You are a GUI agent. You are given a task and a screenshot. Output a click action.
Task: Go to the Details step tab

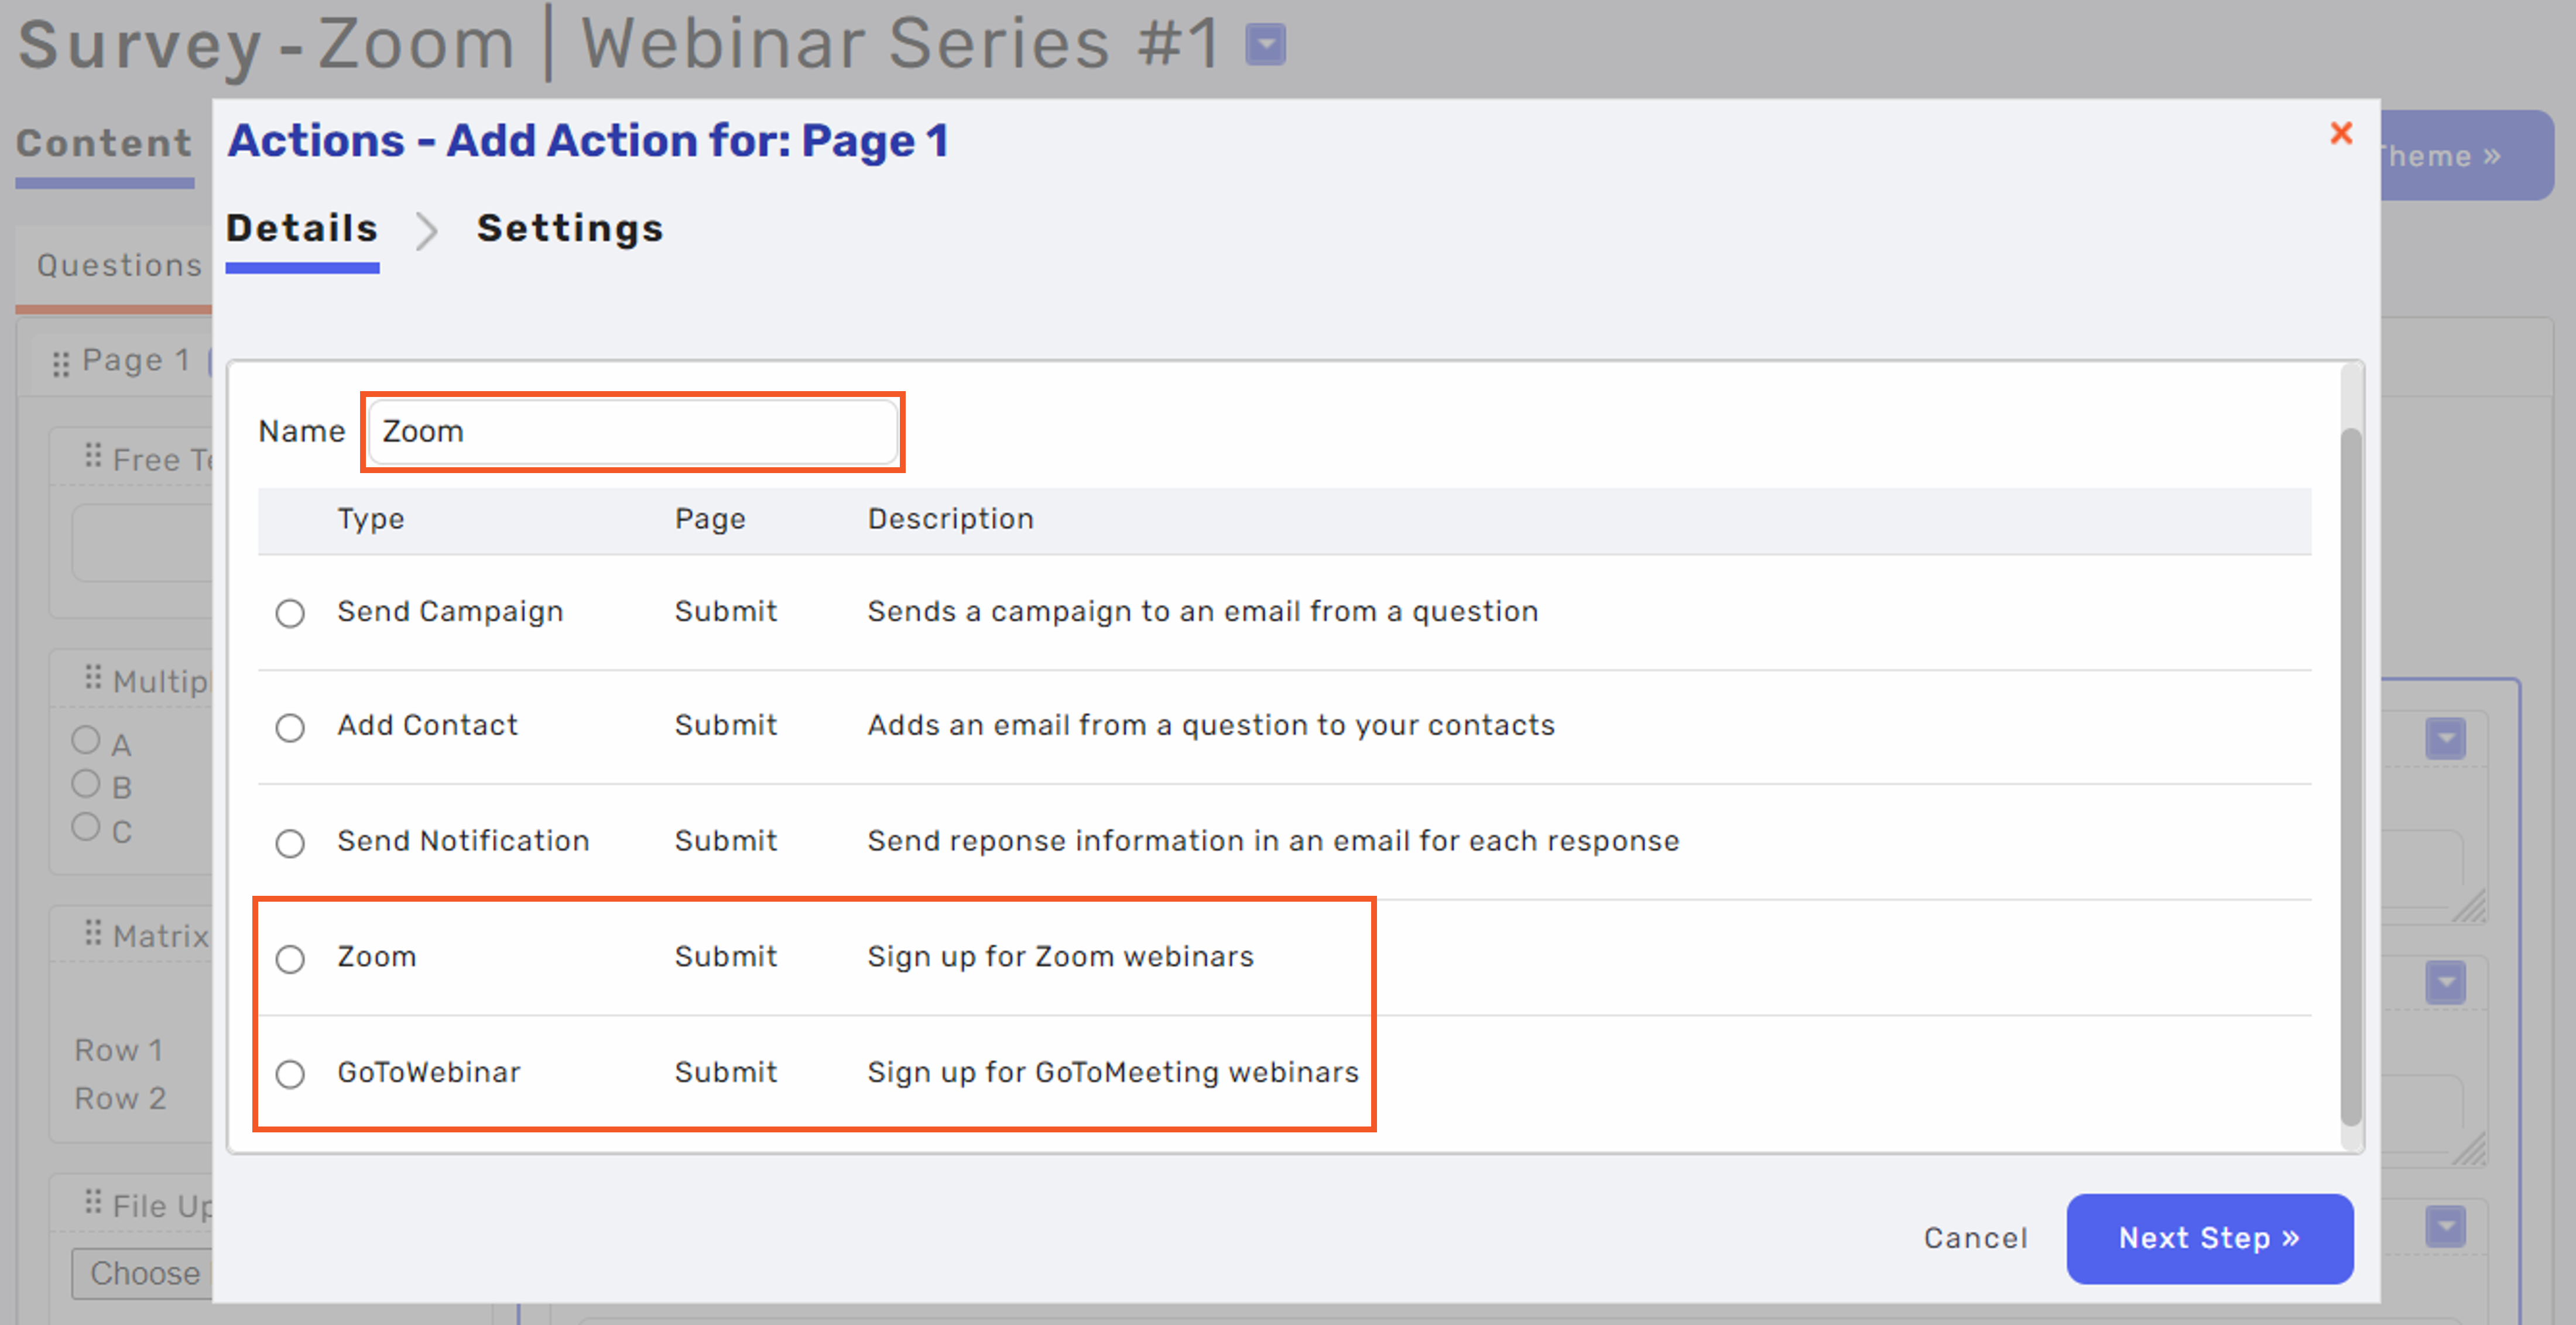tap(302, 229)
